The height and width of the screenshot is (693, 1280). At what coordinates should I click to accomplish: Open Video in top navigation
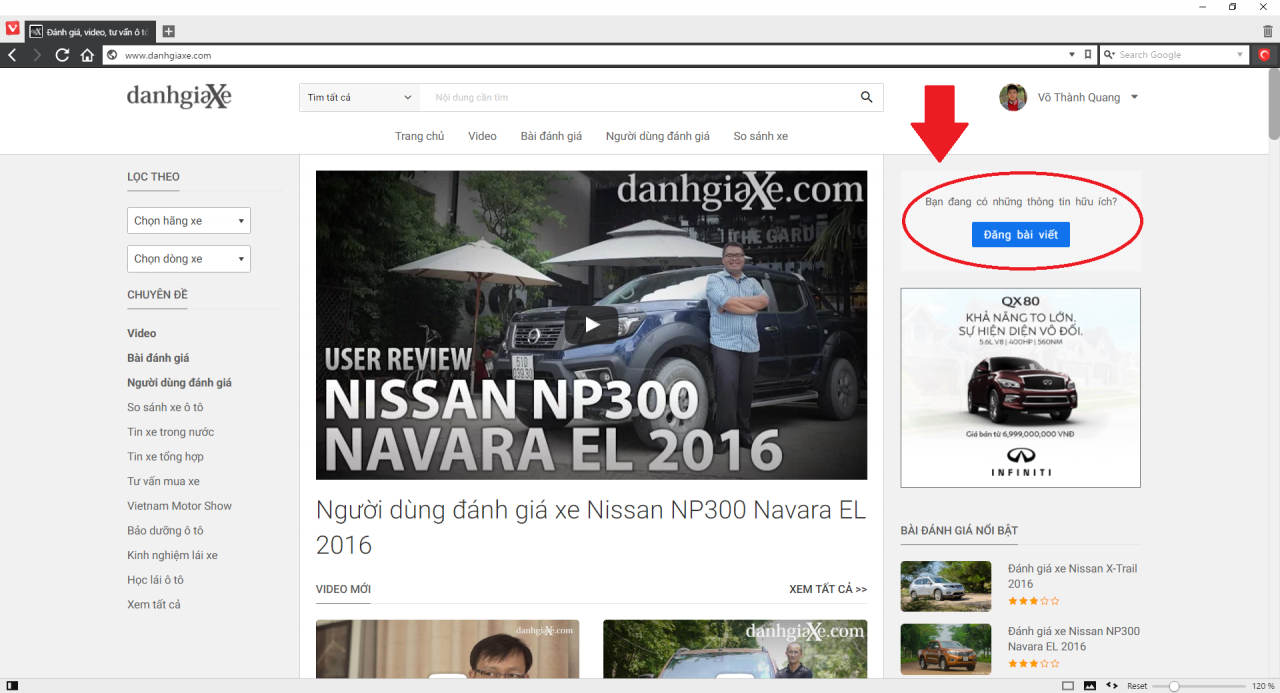[482, 136]
